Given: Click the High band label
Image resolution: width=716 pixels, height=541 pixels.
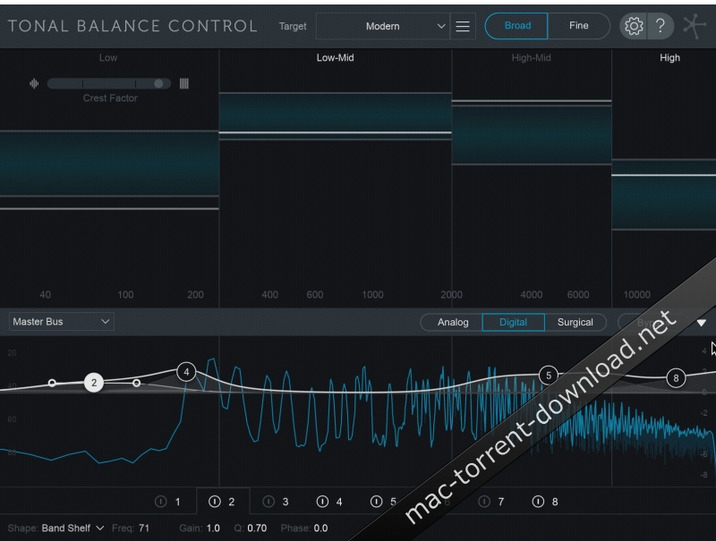Looking at the screenshot, I should click(x=670, y=58).
